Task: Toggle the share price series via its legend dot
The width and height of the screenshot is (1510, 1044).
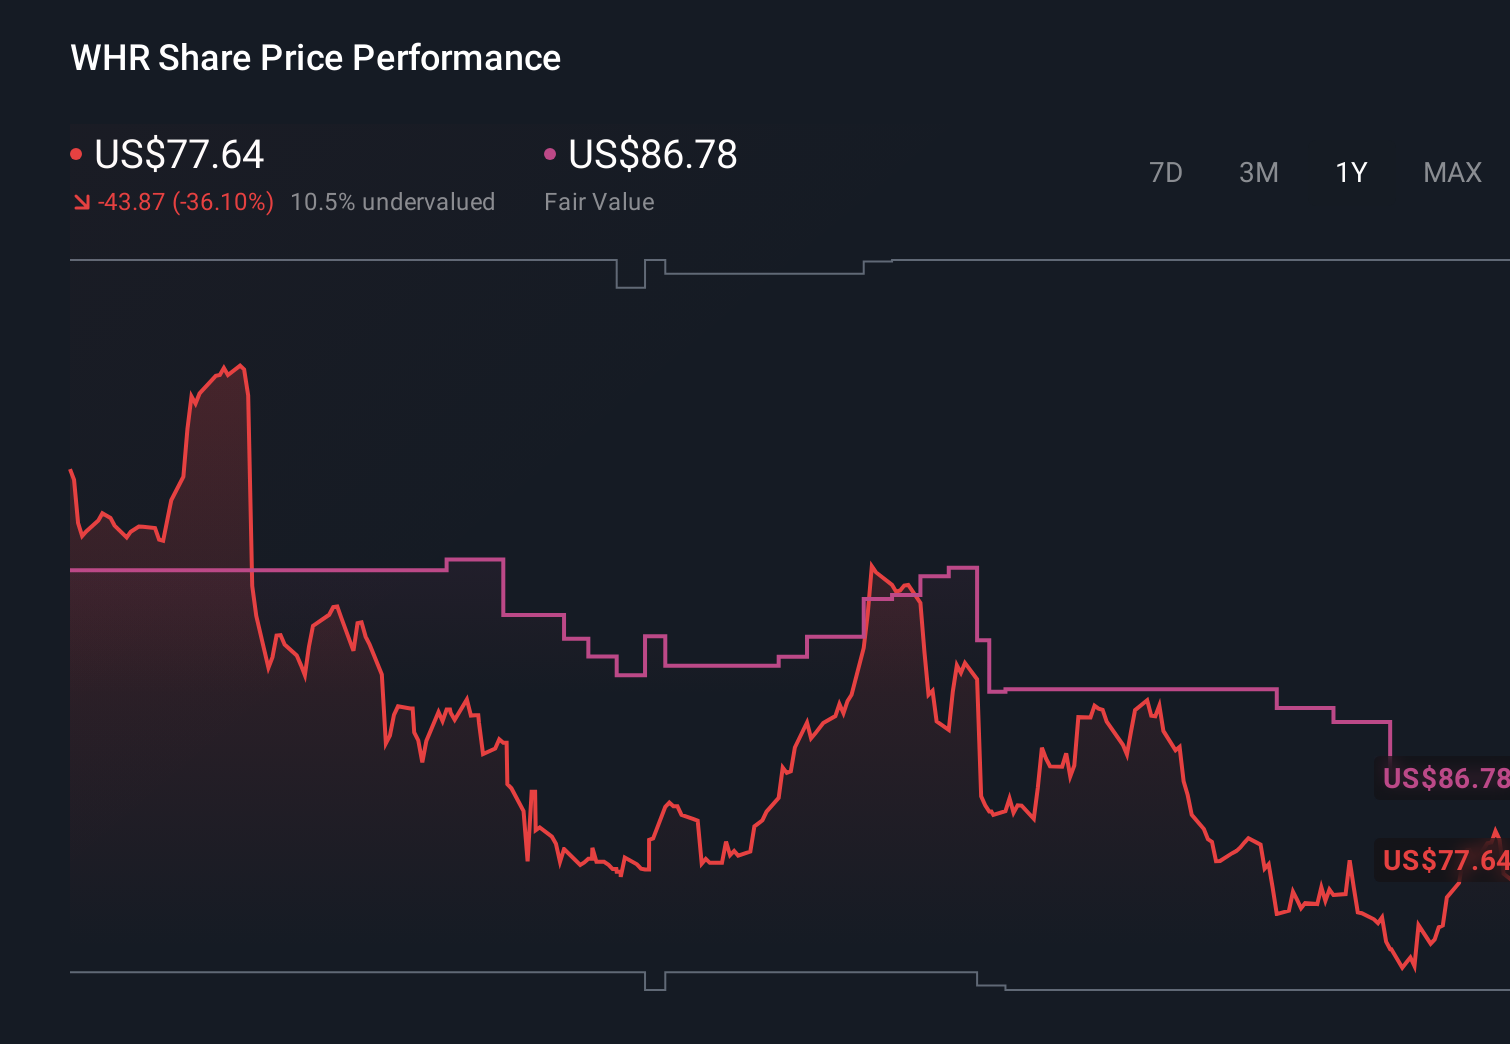Action: pos(76,152)
